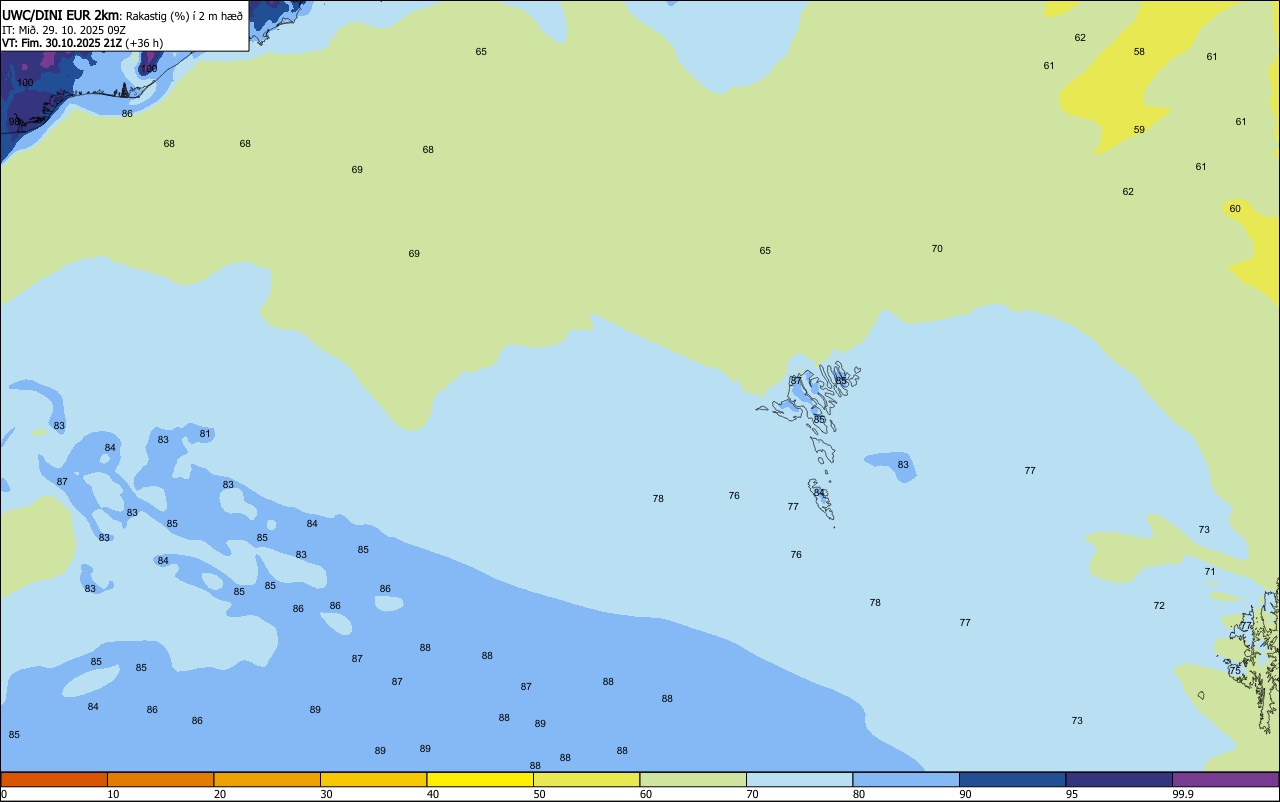The height and width of the screenshot is (802, 1280).
Task: Choose the purple legend swatch above 99.9
Action: coord(1226,779)
